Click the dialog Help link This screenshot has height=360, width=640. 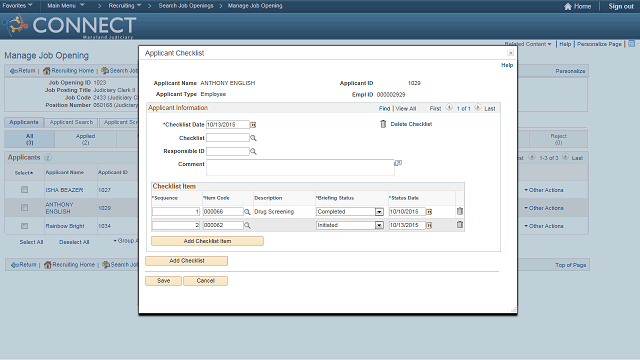(x=507, y=65)
